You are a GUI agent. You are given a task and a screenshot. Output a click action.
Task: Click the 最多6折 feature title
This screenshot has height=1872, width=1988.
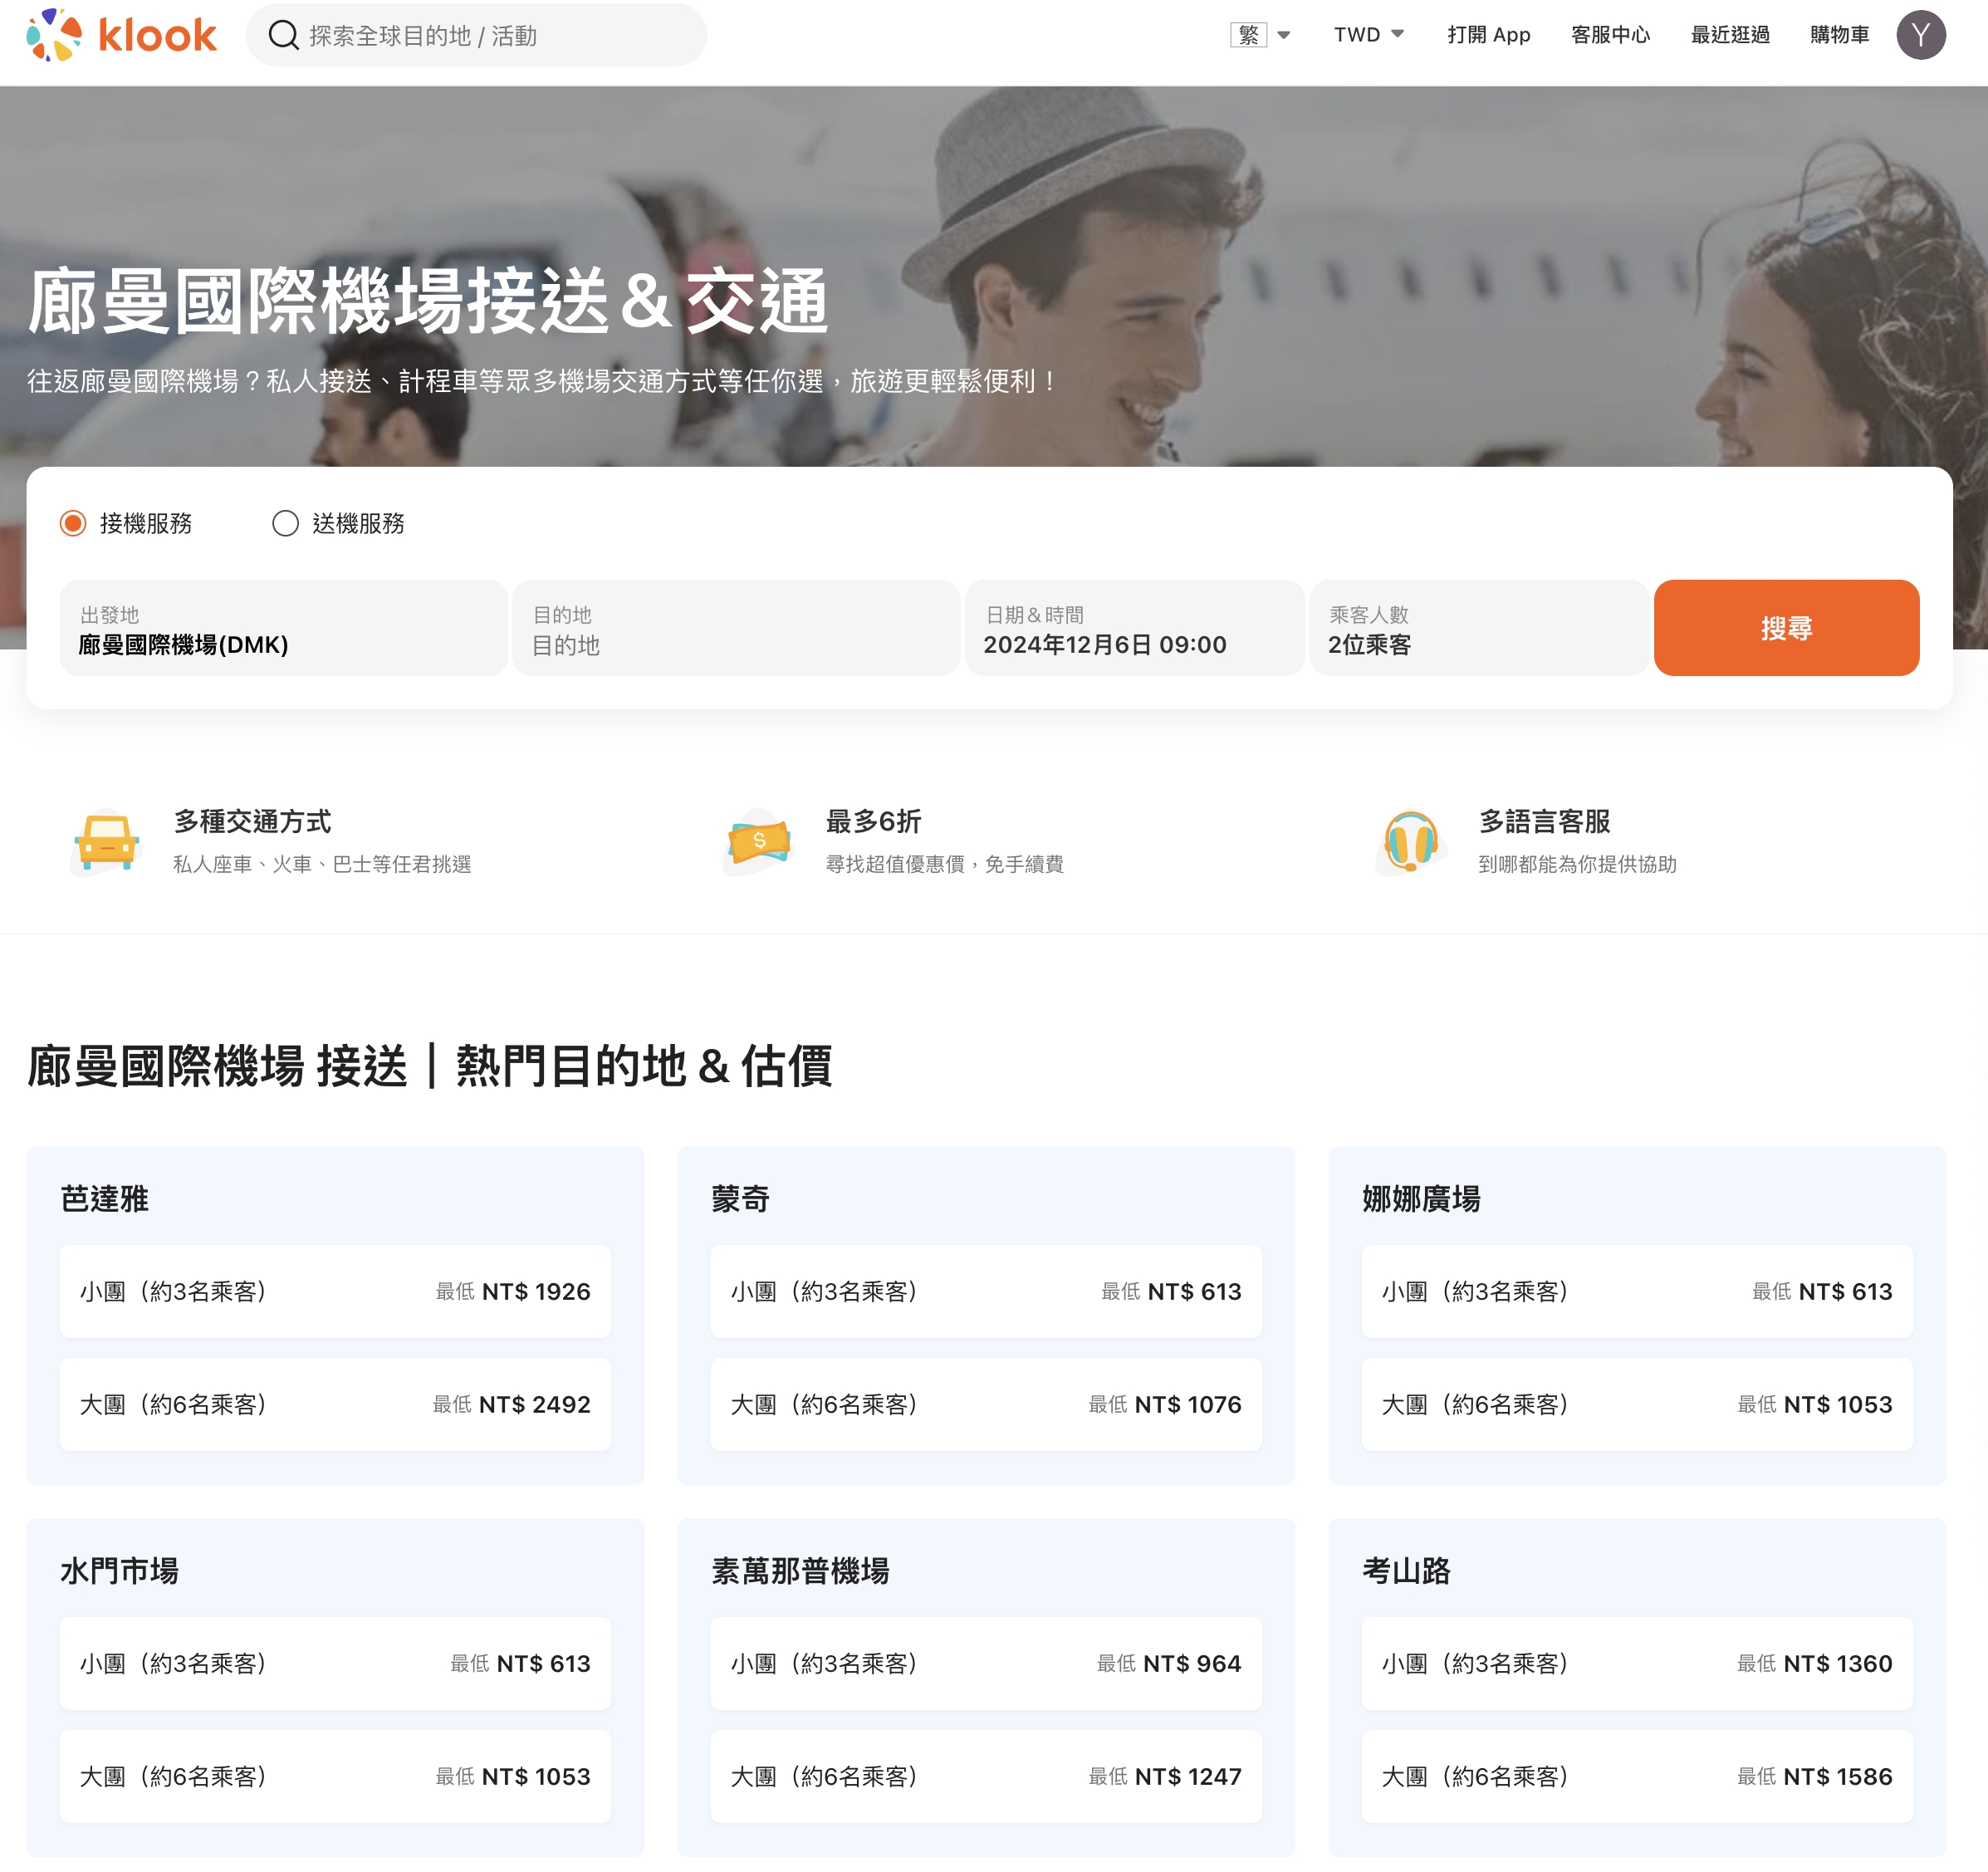[x=873, y=821]
